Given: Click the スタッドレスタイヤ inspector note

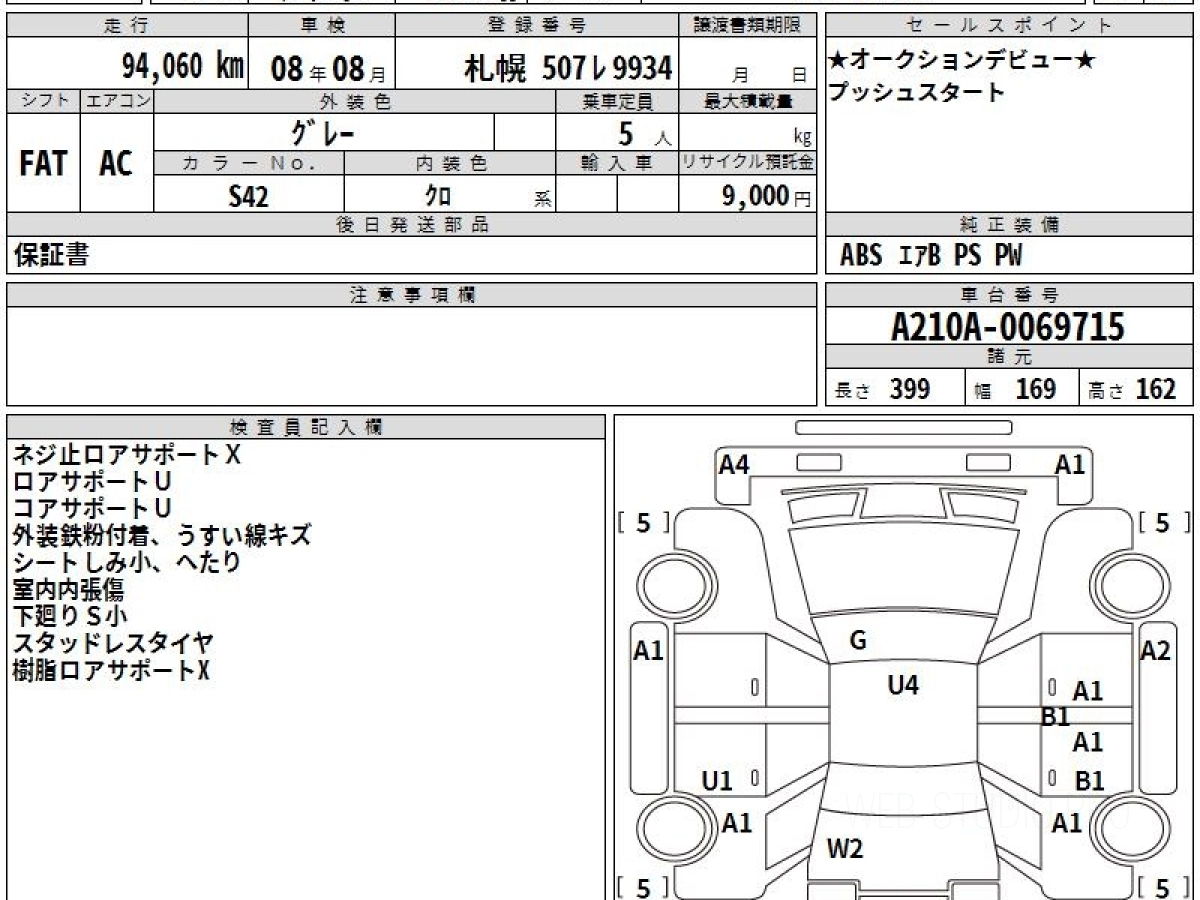Looking at the screenshot, I should (x=113, y=643).
